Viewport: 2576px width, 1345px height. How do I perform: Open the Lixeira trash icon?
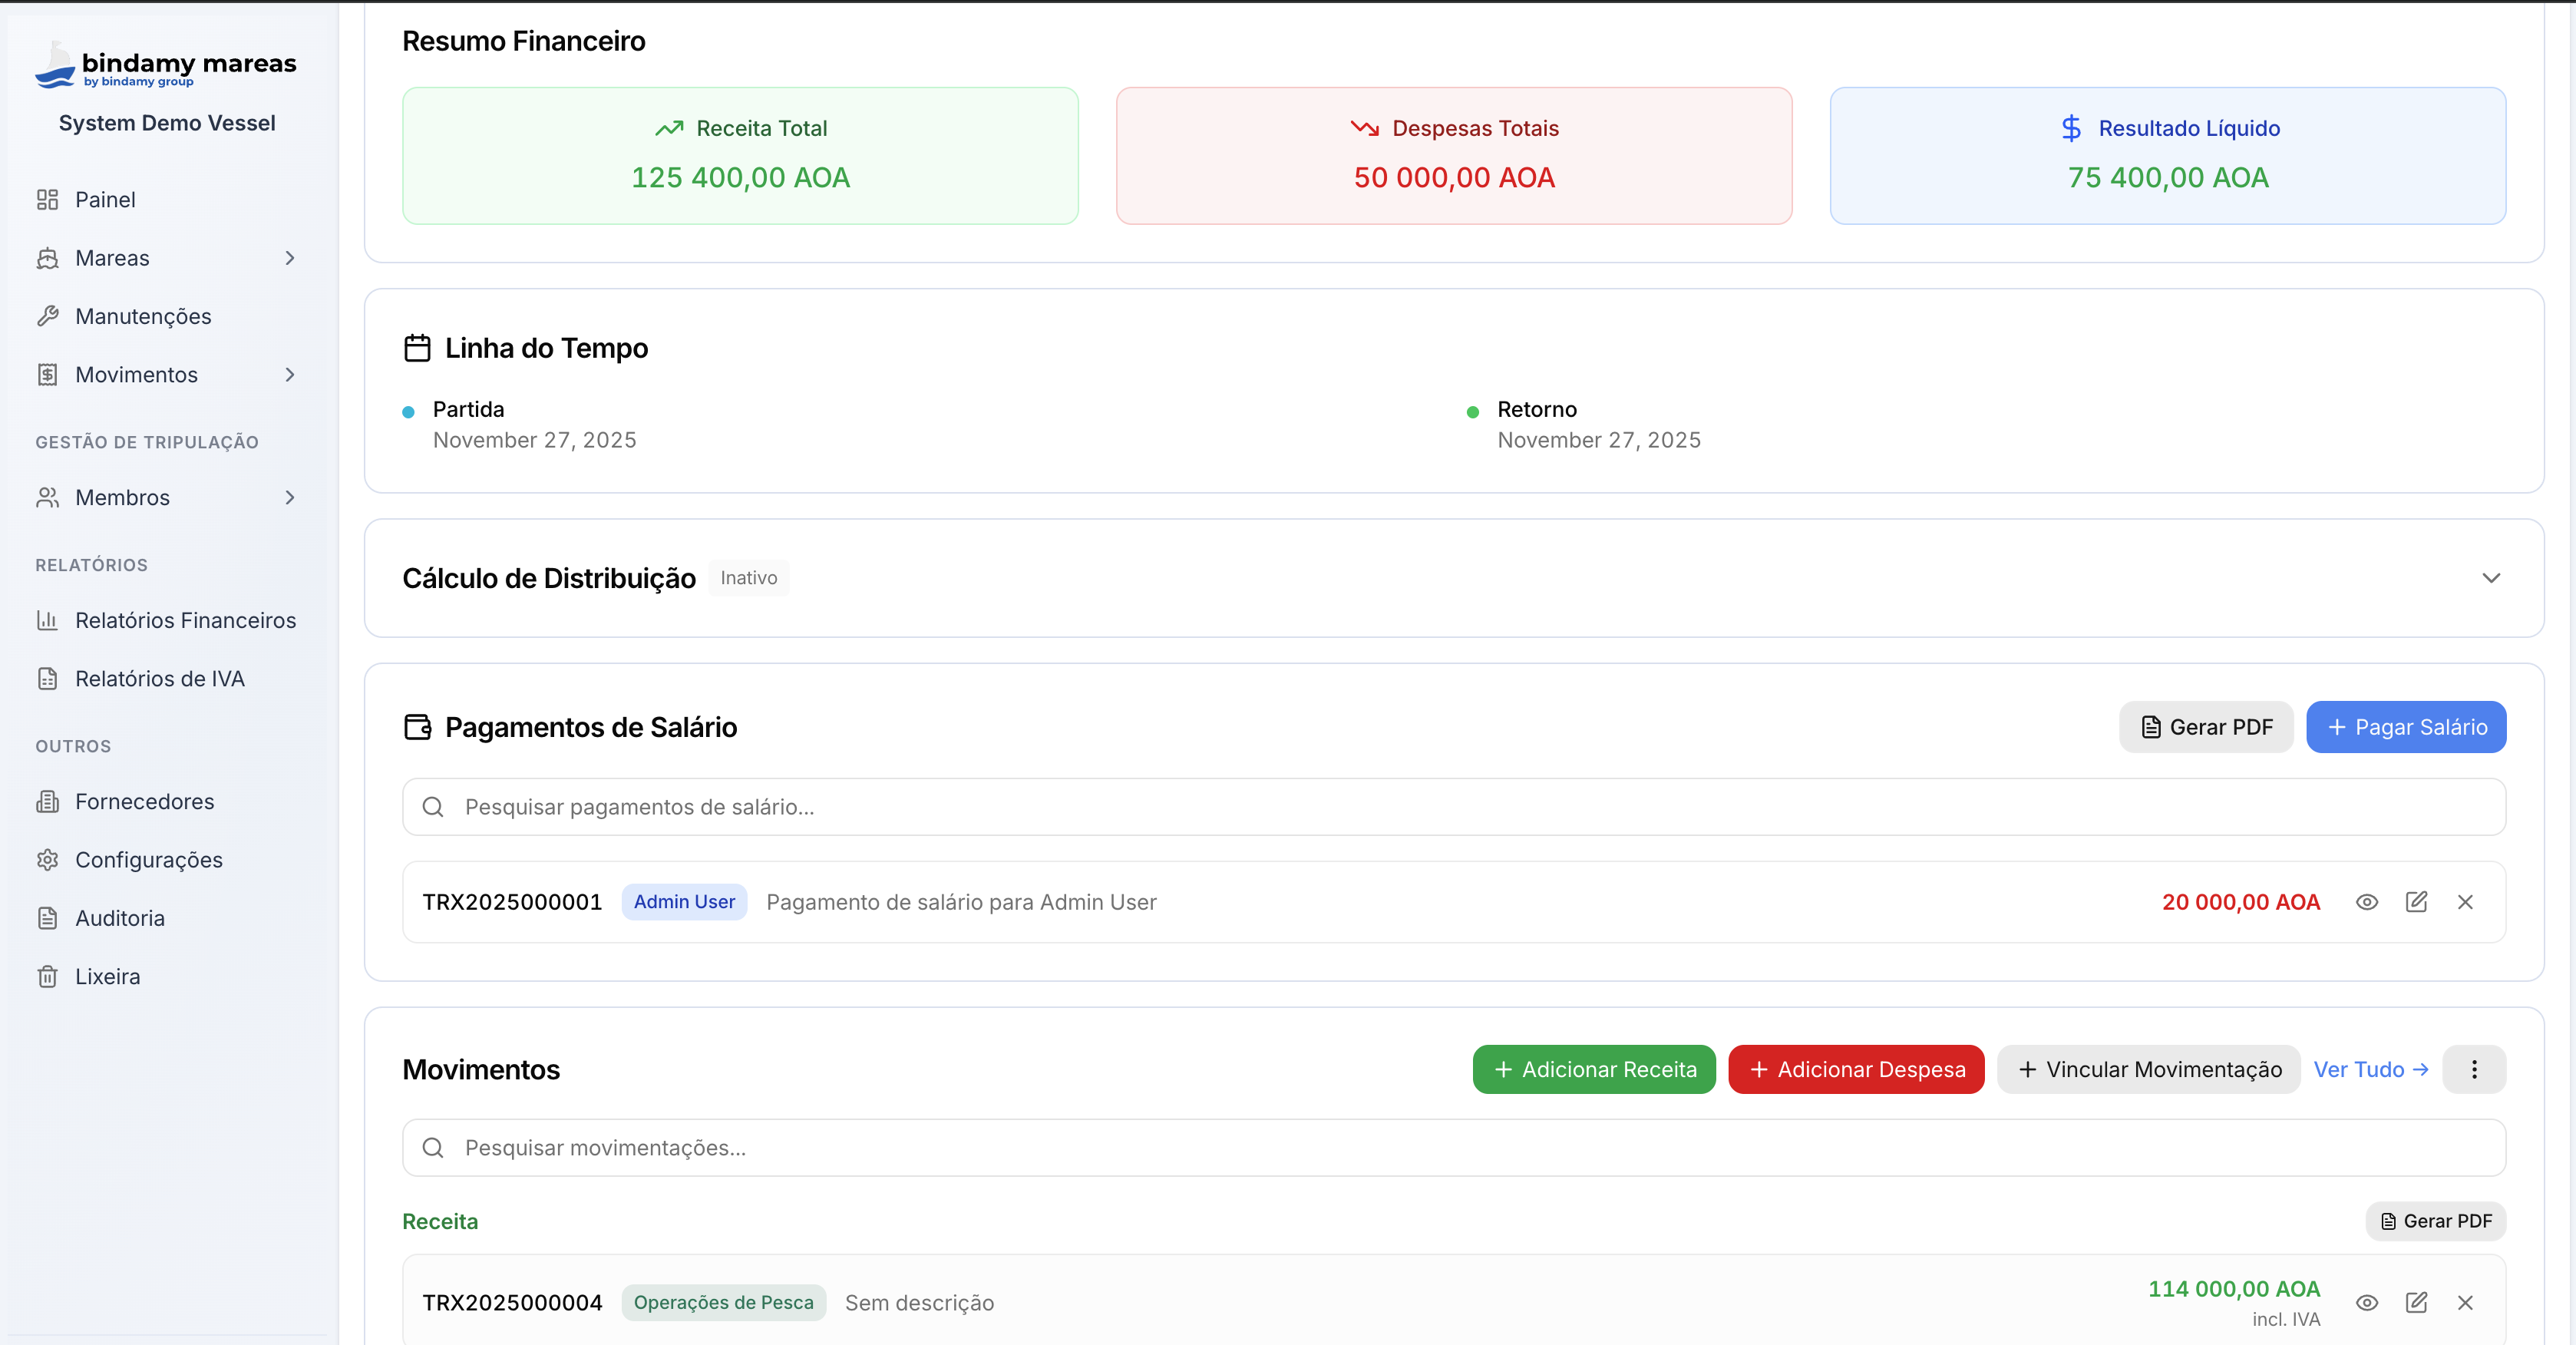point(49,976)
